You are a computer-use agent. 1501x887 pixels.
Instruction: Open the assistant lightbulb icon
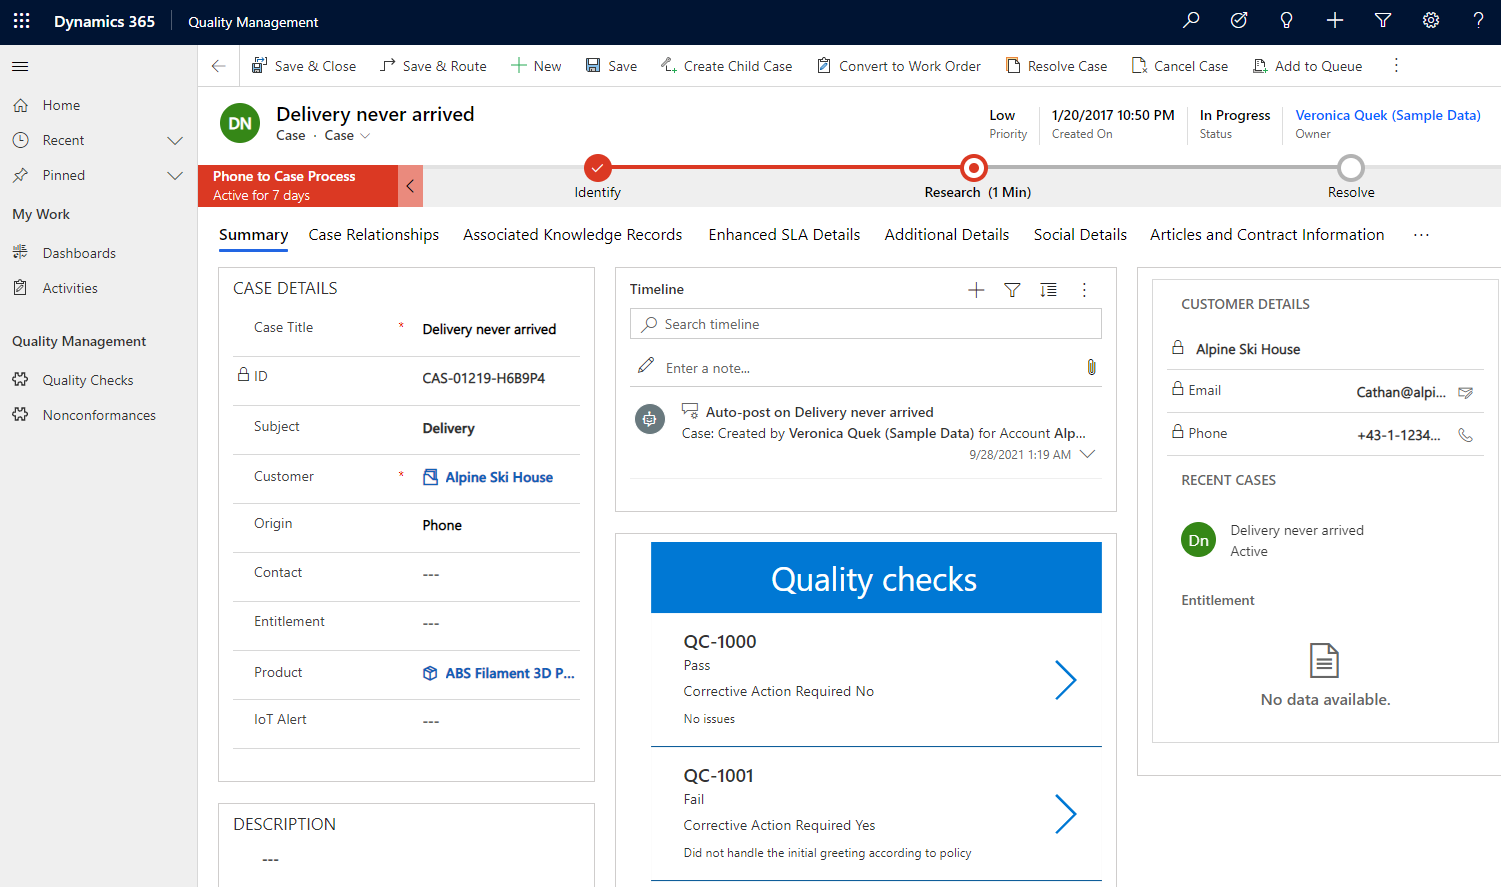coord(1287,21)
